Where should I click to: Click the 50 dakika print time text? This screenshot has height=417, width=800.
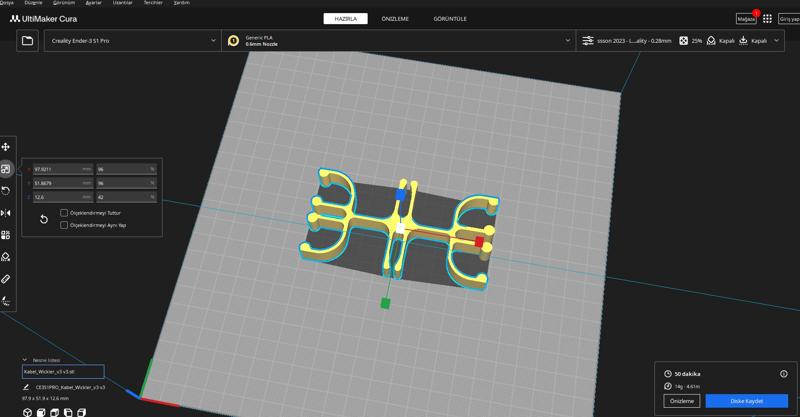point(687,374)
